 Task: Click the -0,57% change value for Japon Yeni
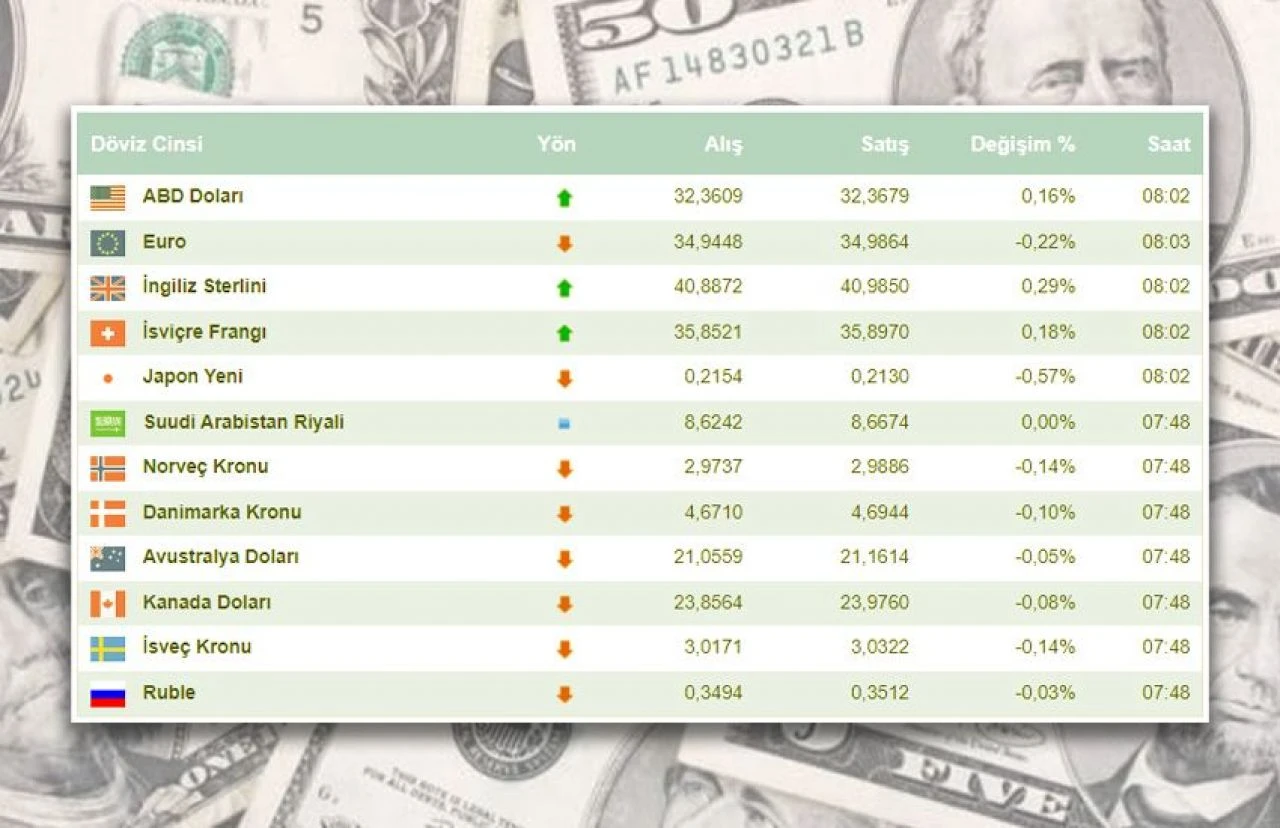click(1047, 377)
